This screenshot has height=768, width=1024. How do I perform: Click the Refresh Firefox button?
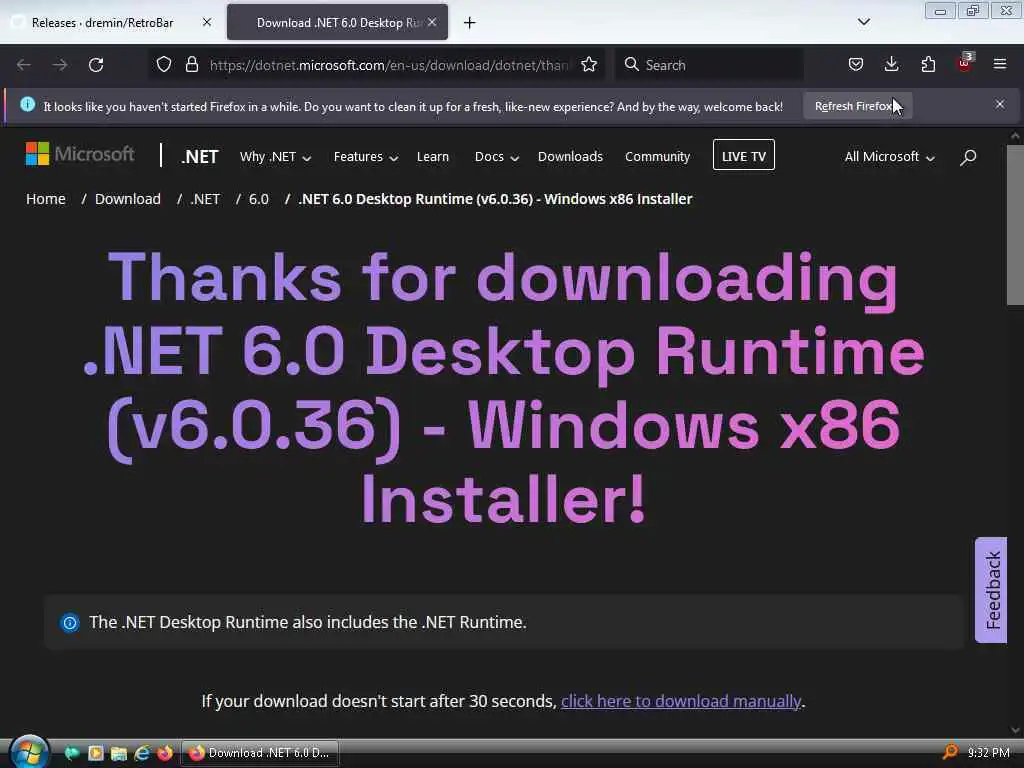click(857, 106)
